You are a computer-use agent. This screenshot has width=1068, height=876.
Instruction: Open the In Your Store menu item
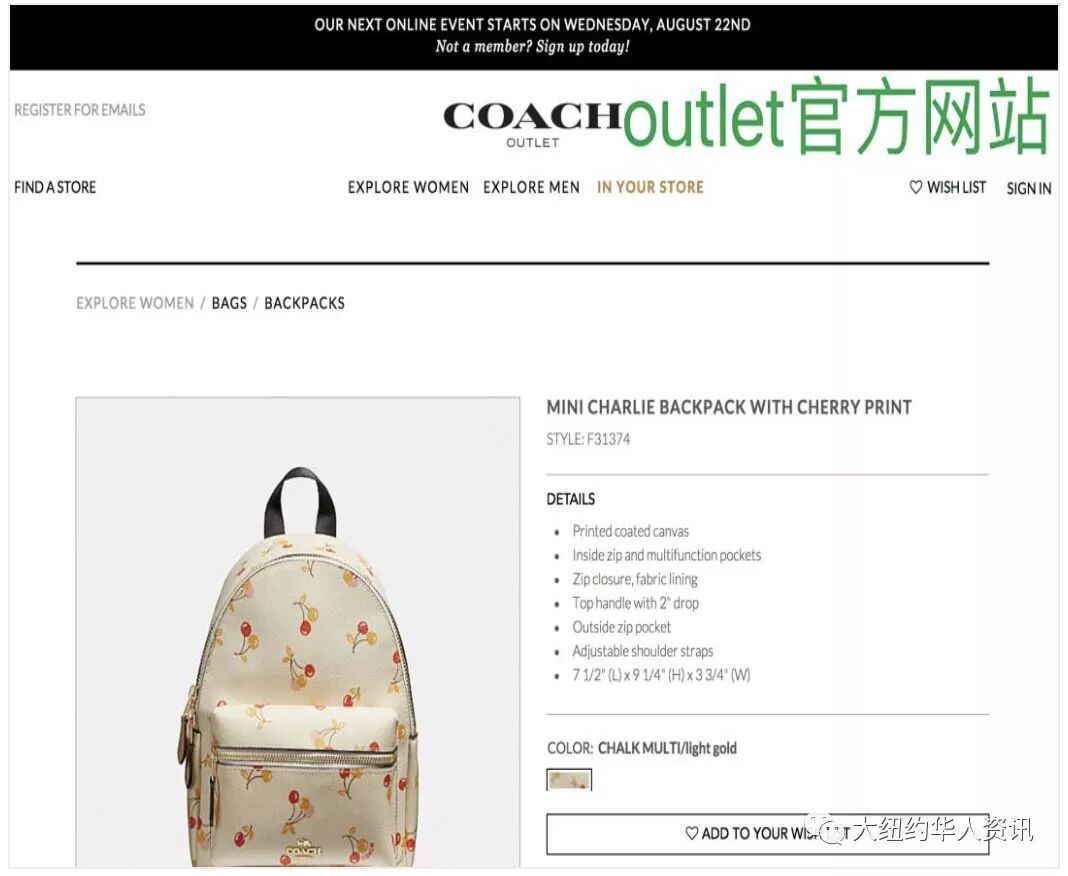tap(650, 187)
